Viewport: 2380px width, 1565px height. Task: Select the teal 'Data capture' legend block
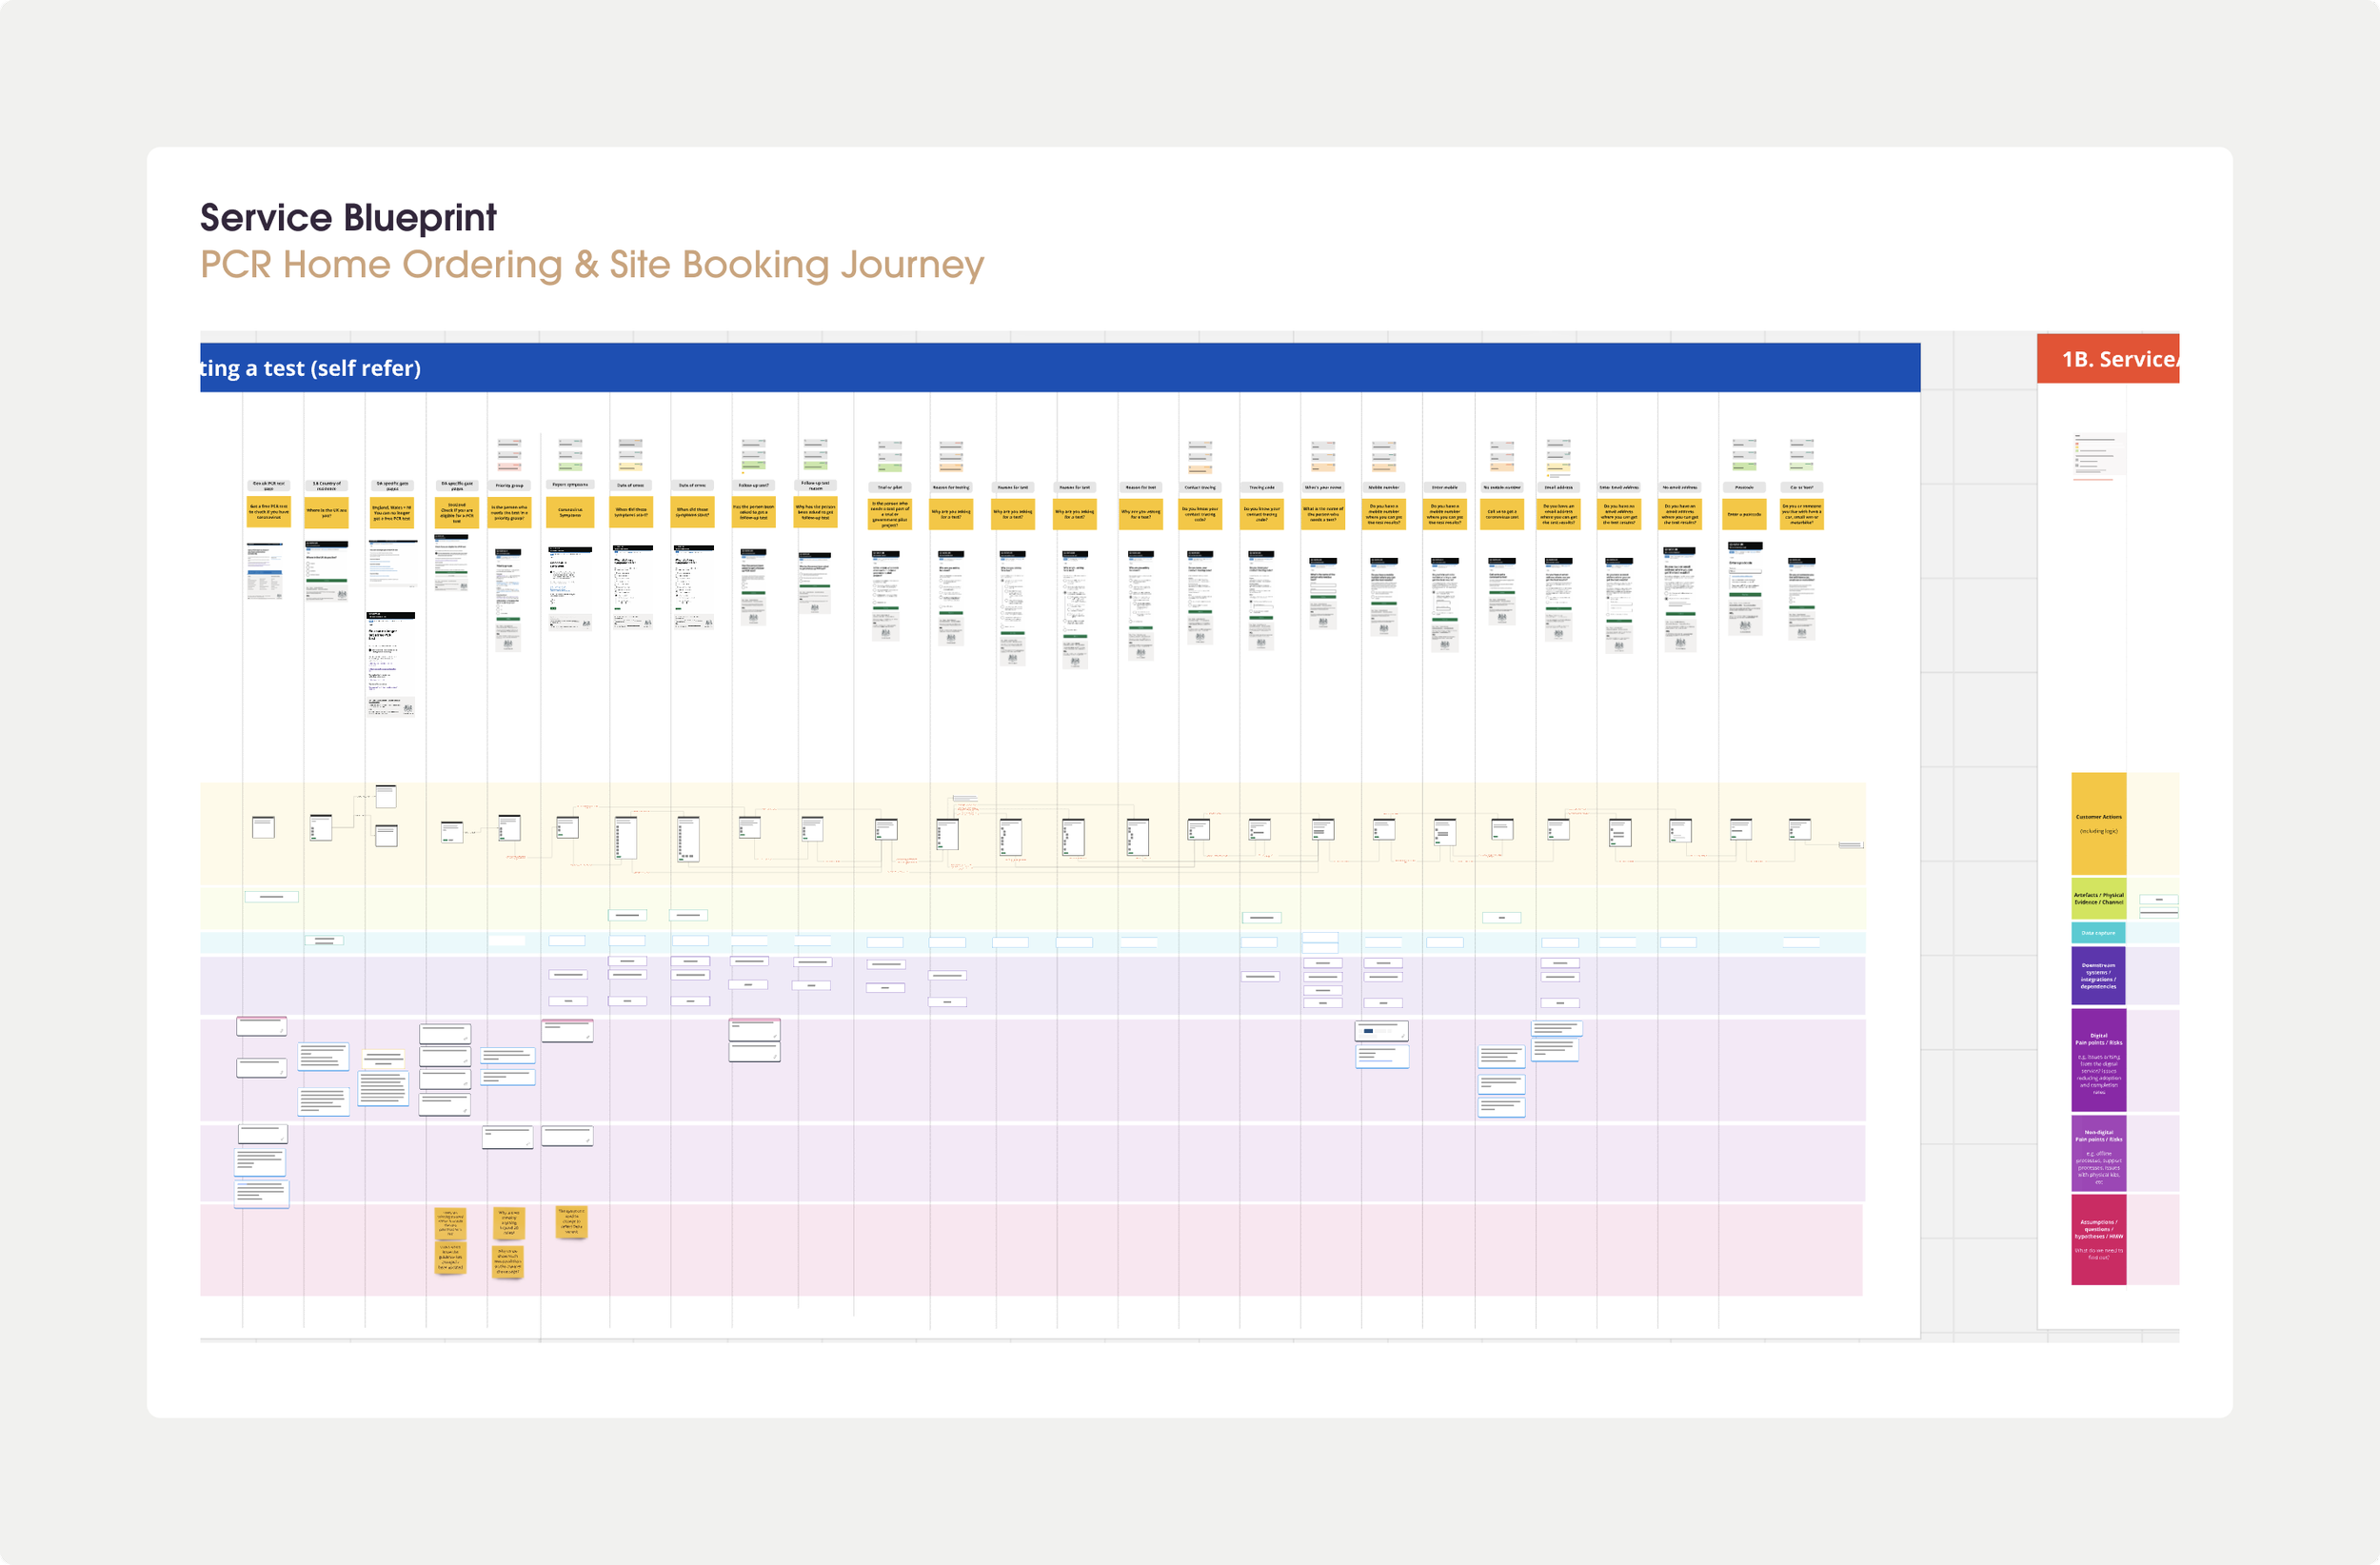(x=2098, y=933)
